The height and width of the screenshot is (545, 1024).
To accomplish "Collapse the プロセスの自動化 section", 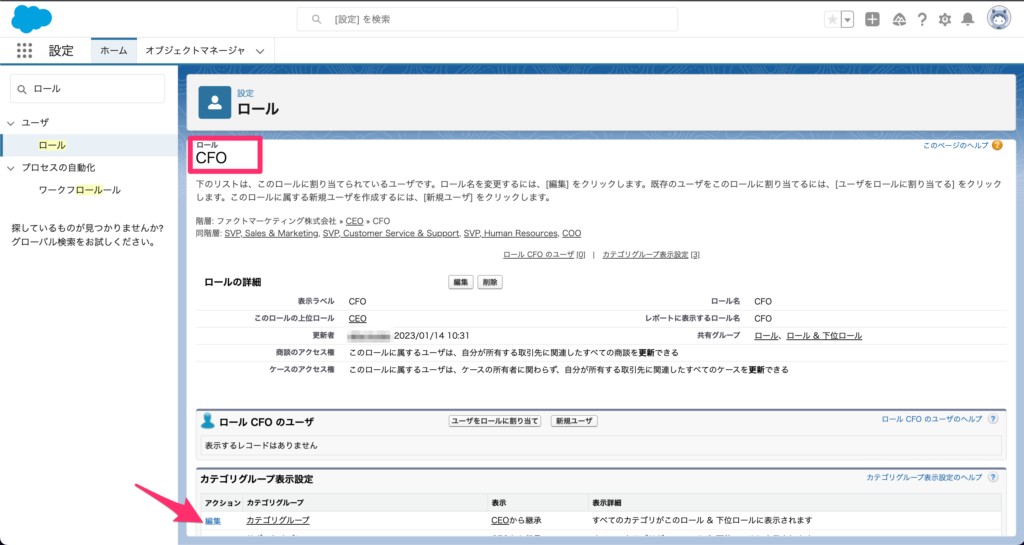I will tap(10, 168).
